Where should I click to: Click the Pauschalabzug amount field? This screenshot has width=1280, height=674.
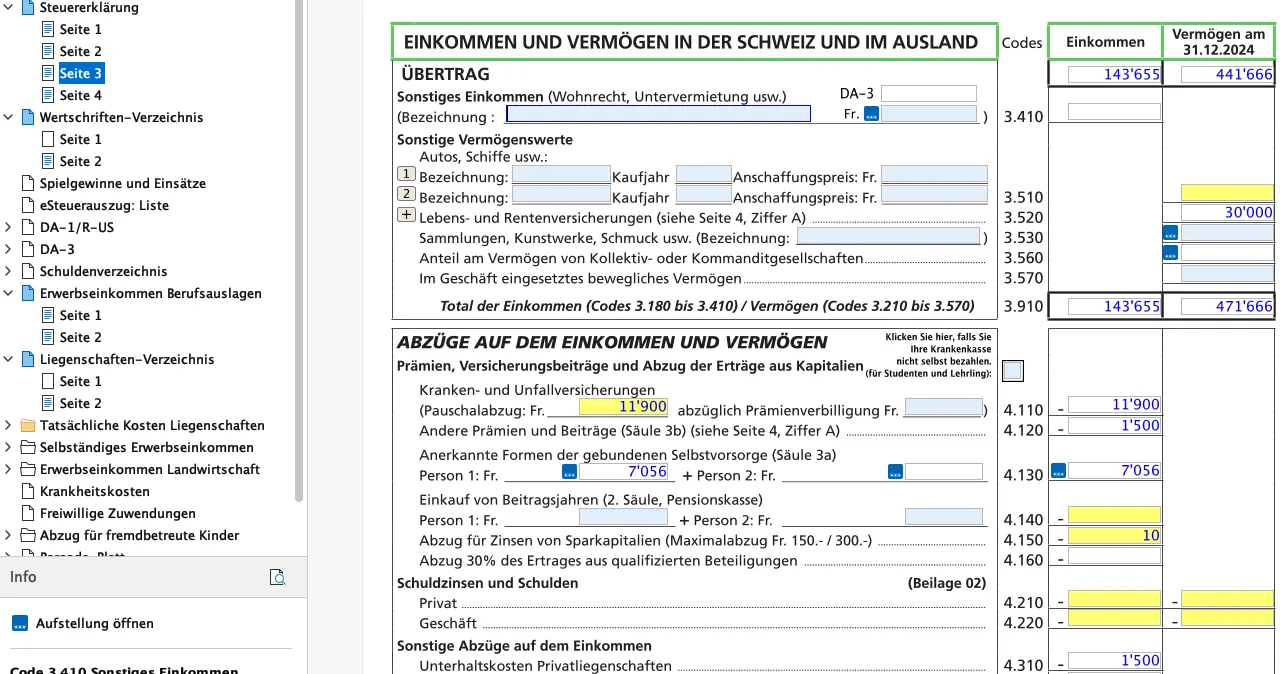point(622,406)
